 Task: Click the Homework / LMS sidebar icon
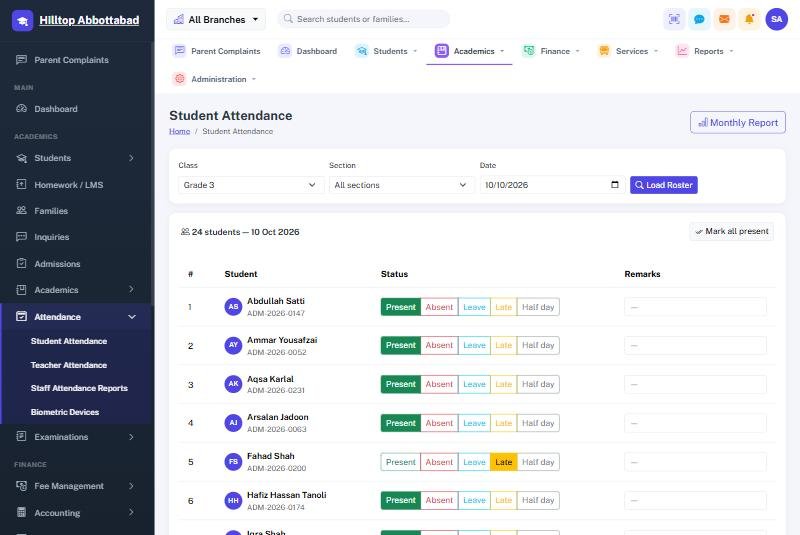(x=21, y=184)
